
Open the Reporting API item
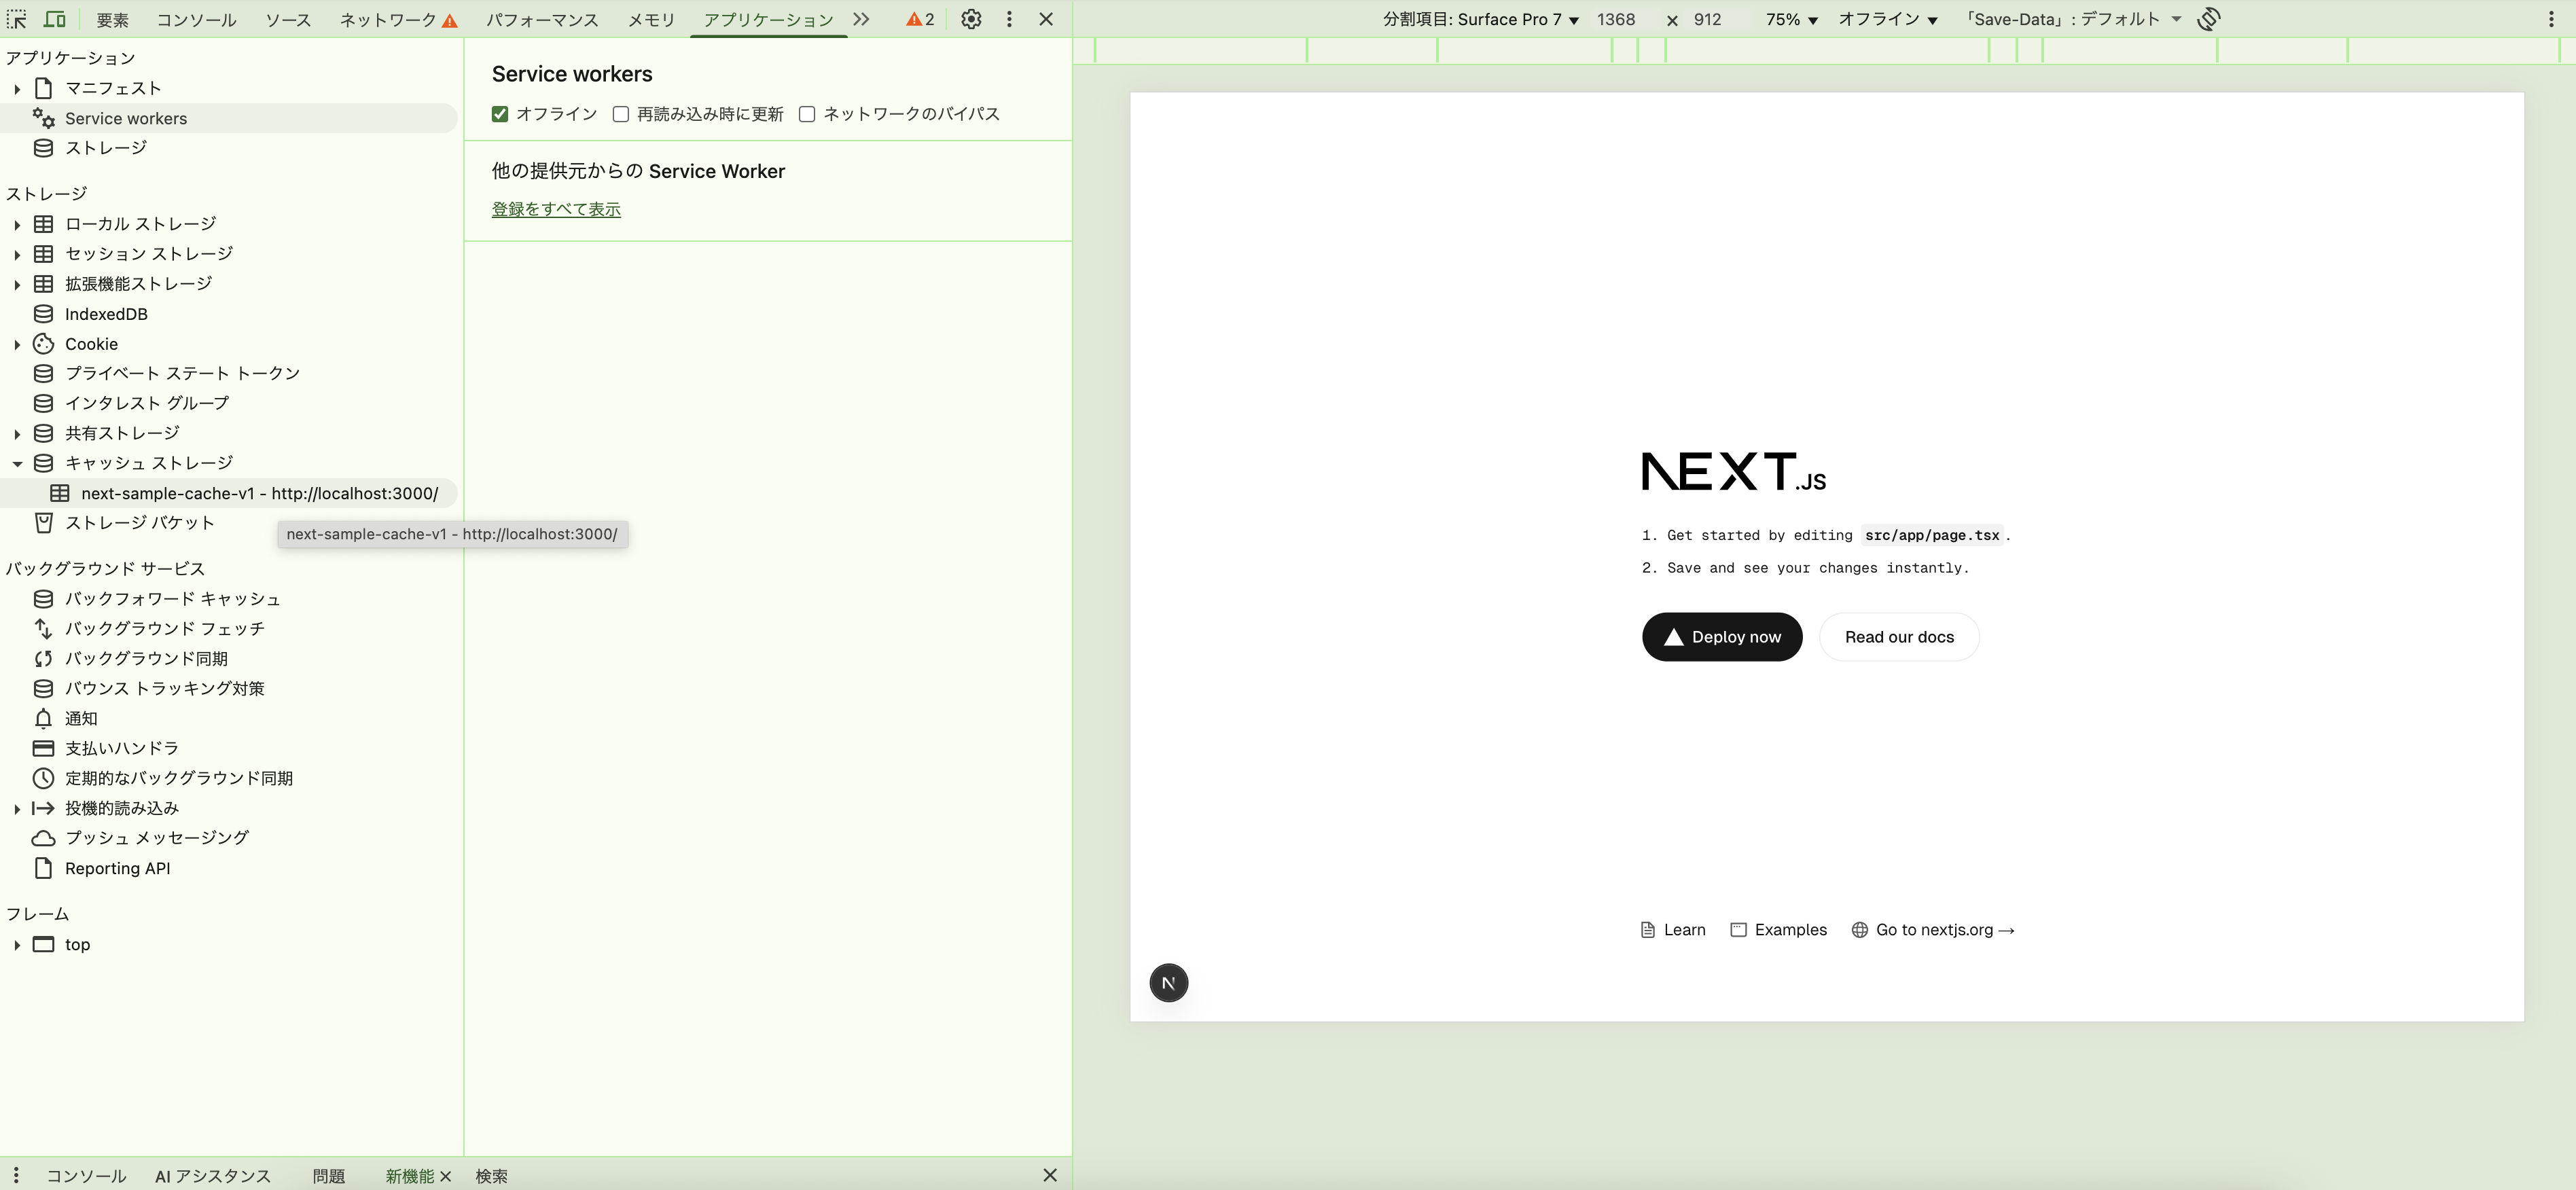(x=117, y=868)
